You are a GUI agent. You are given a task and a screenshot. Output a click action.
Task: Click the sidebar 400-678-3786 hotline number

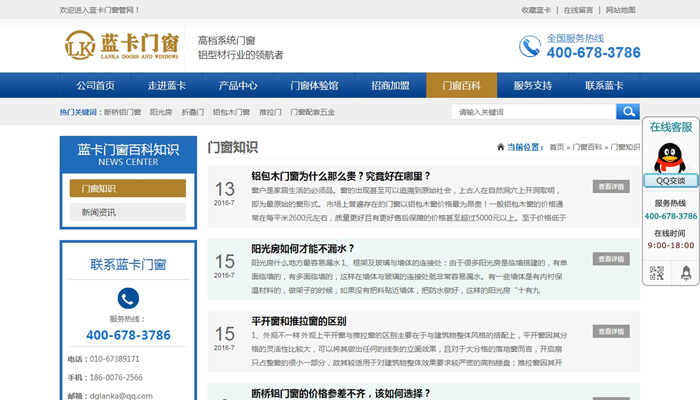point(128,335)
